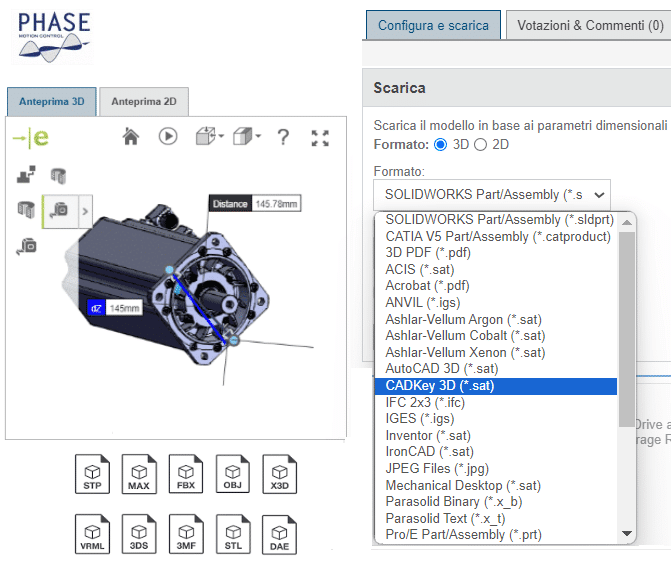Click the format list scrollbar thumb
Image resolution: width=671 pixels, height=565 pixels.
pyautogui.click(x=627, y=329)
